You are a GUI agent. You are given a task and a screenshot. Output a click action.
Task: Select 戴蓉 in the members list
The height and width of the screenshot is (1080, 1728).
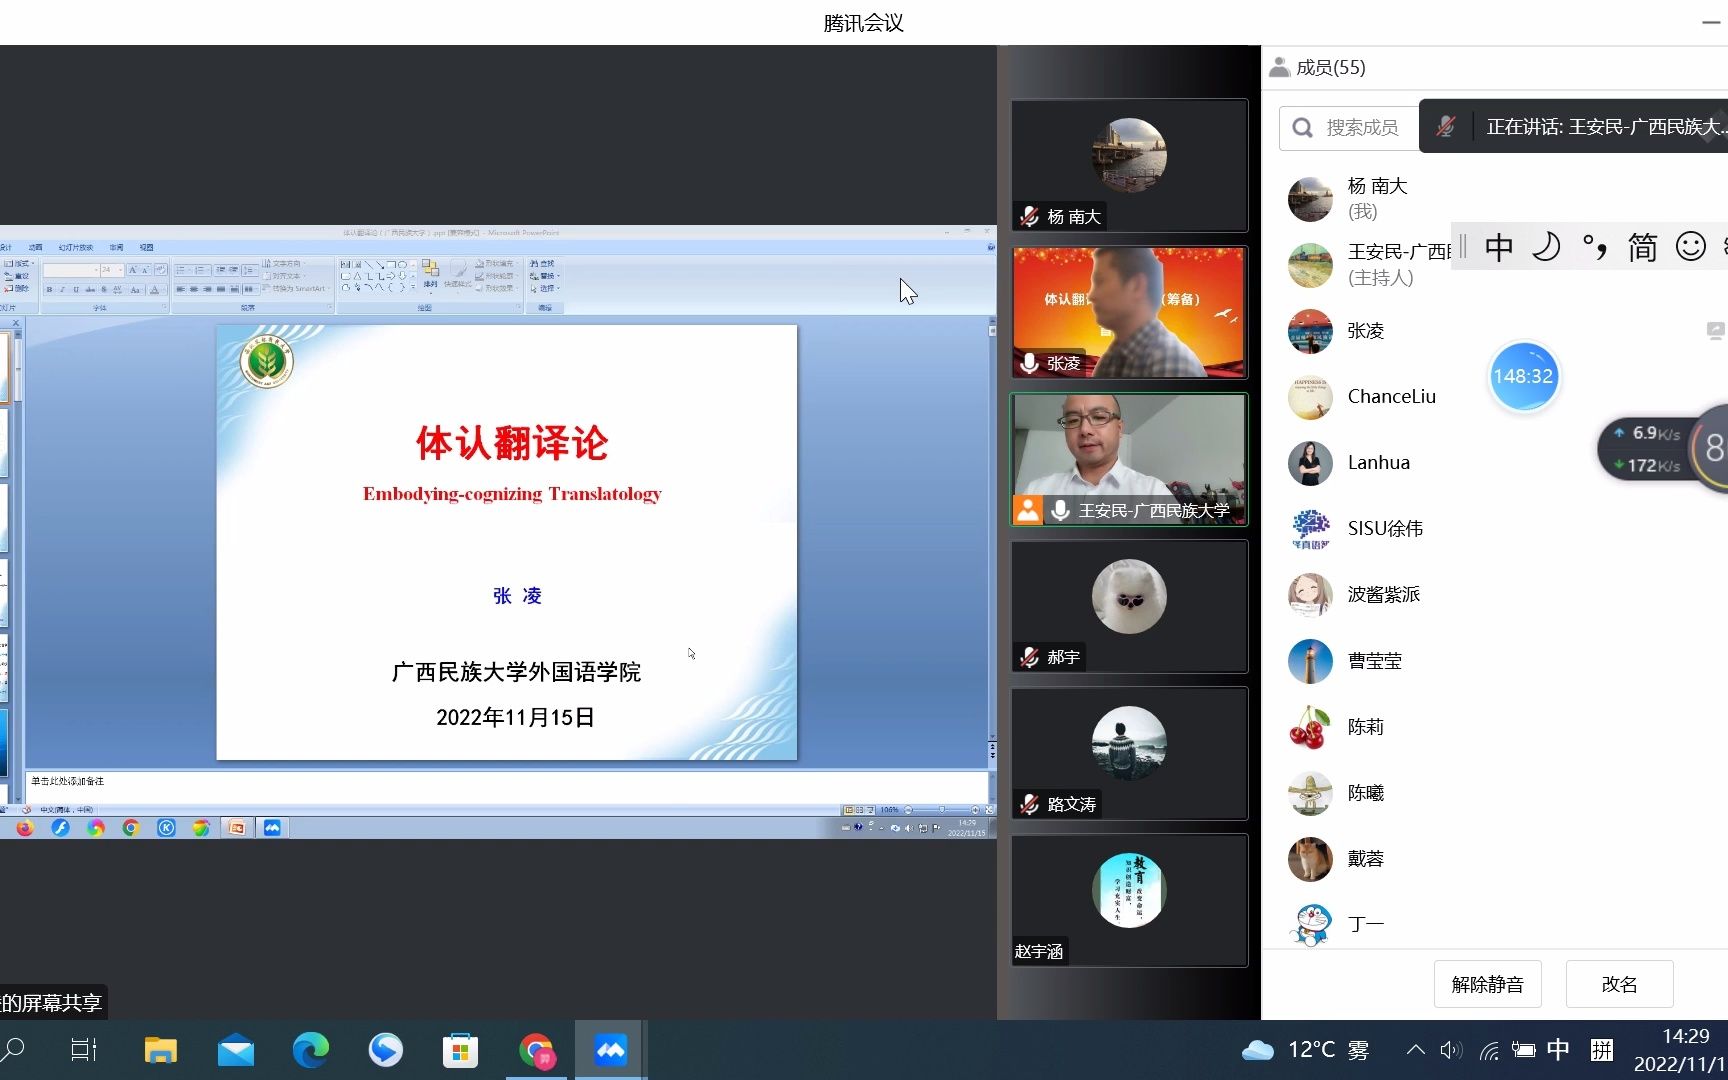(1495, 859)
